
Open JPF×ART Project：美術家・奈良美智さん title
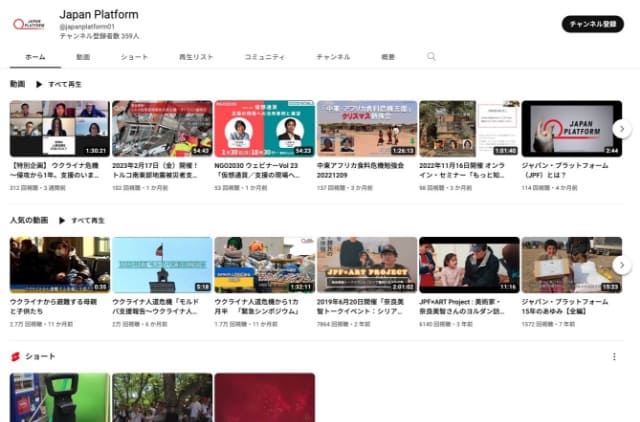[x=462, y=307]
